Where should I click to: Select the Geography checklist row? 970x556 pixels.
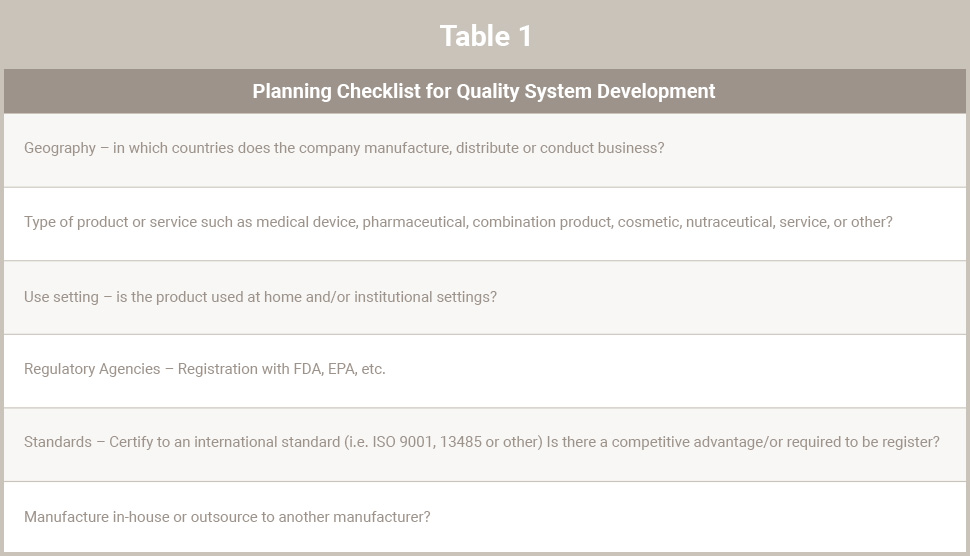(x=484, y=150)
